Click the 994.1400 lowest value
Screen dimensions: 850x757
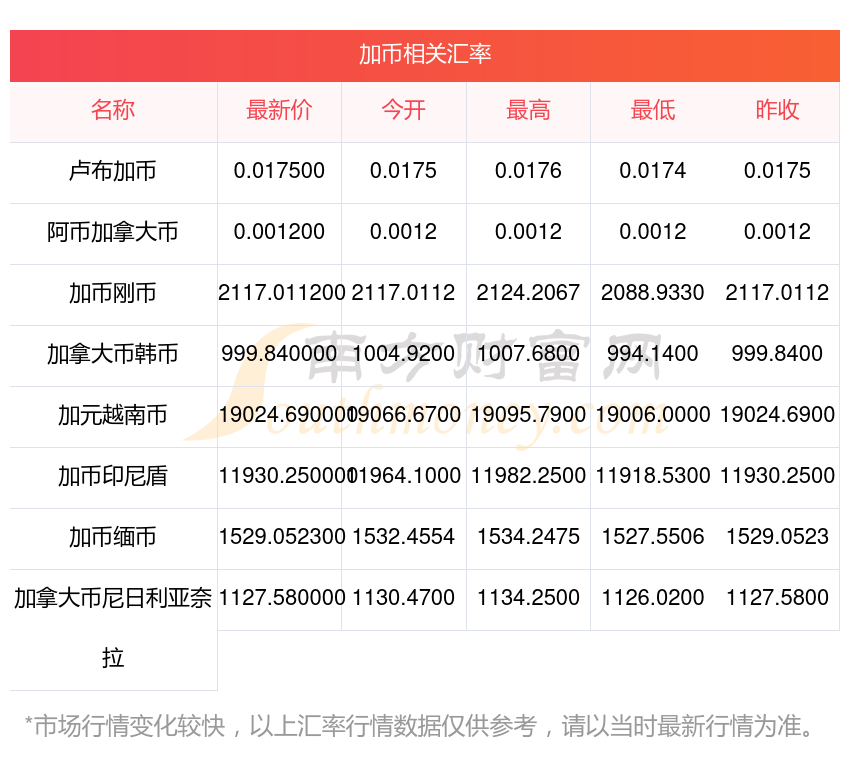point(653,354)
